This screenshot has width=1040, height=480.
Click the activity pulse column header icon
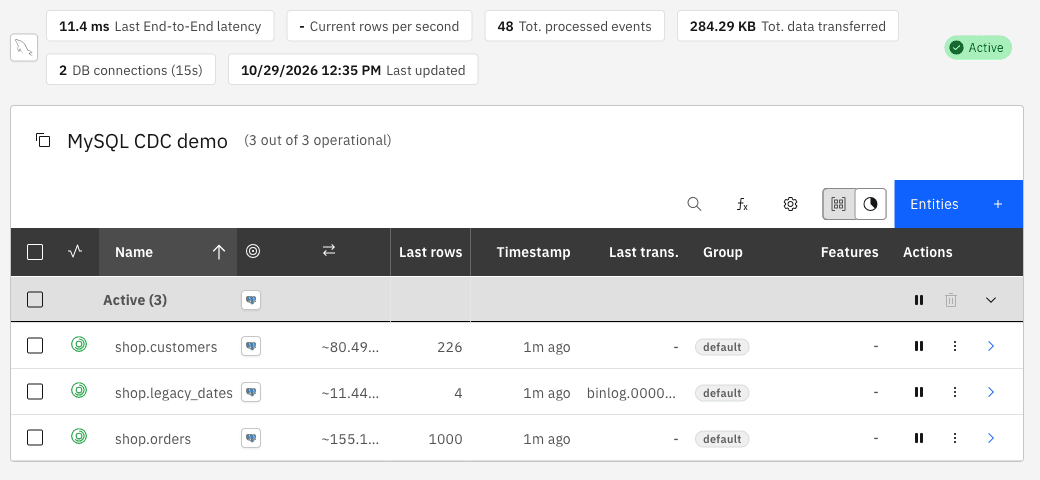[x=76, y=251]
